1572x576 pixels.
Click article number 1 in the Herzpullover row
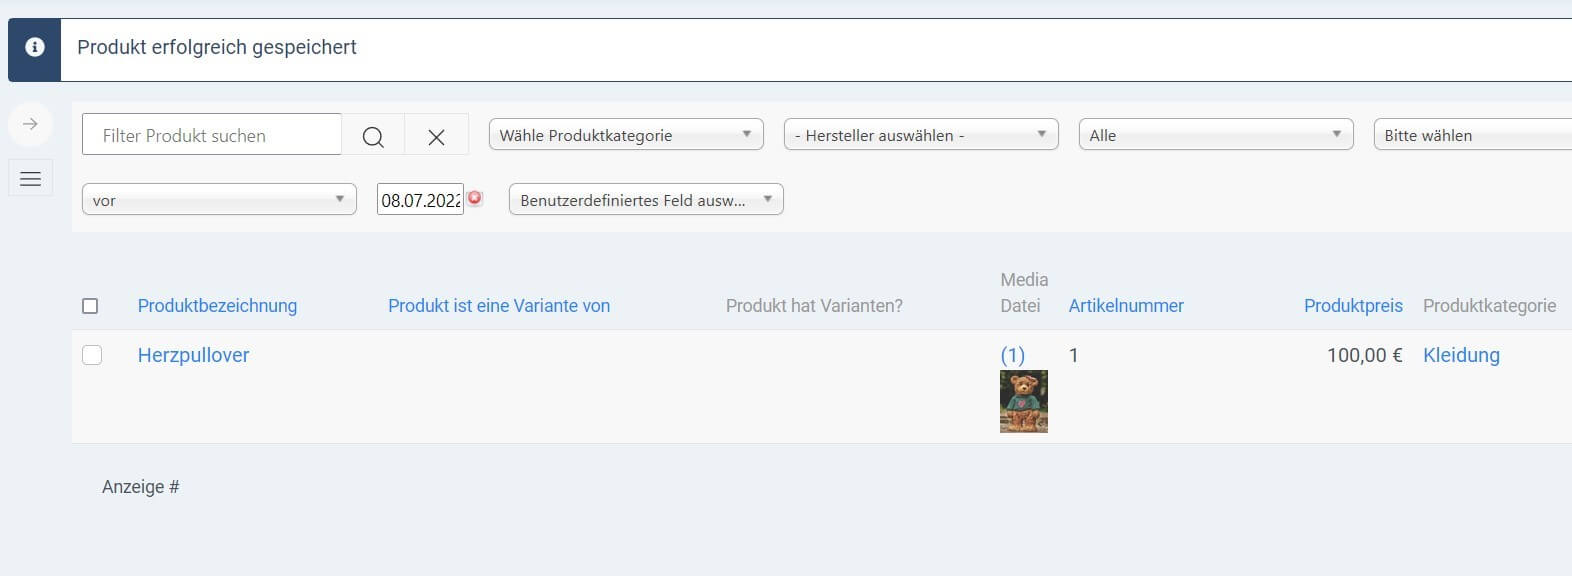(x=1073, y=355)
